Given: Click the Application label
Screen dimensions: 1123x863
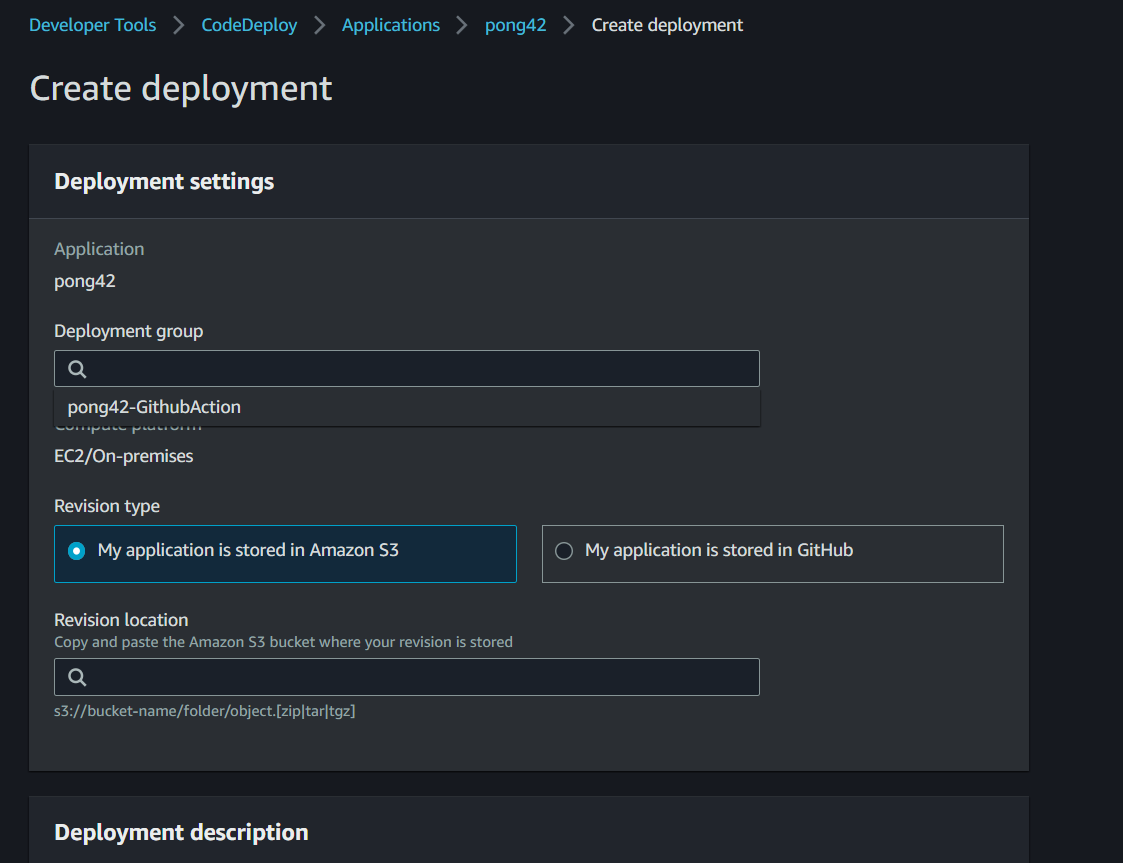Looking at the screenshot, I should coord(99,249).
